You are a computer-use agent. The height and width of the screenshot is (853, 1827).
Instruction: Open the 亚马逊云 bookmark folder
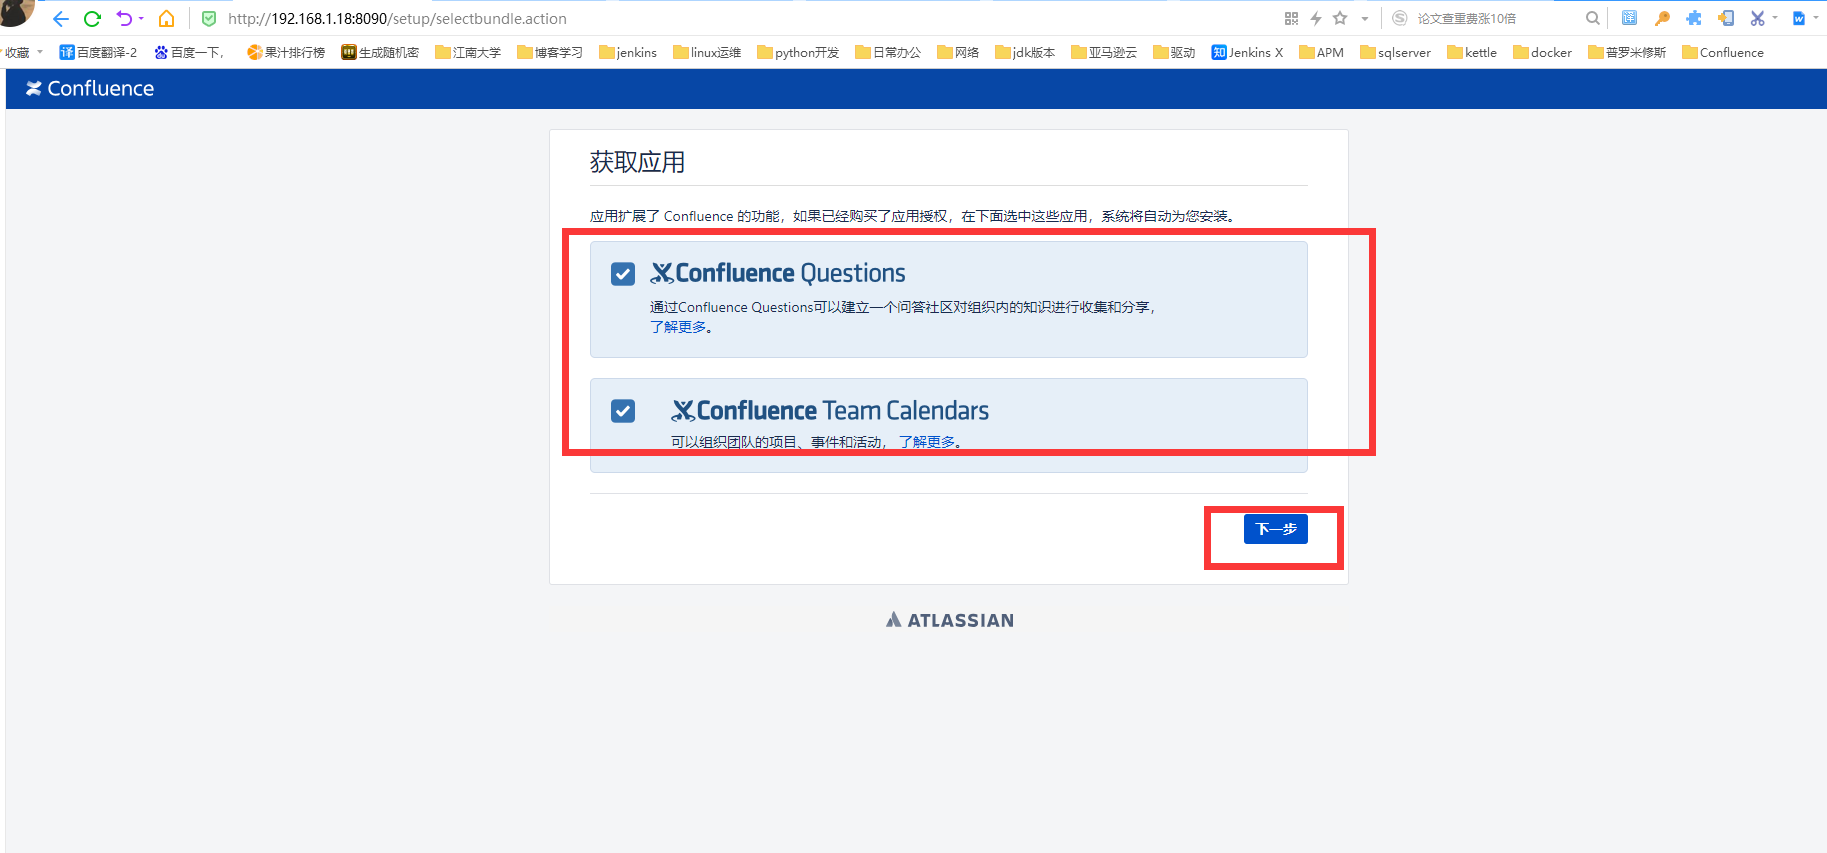(x=1104, y=53)
